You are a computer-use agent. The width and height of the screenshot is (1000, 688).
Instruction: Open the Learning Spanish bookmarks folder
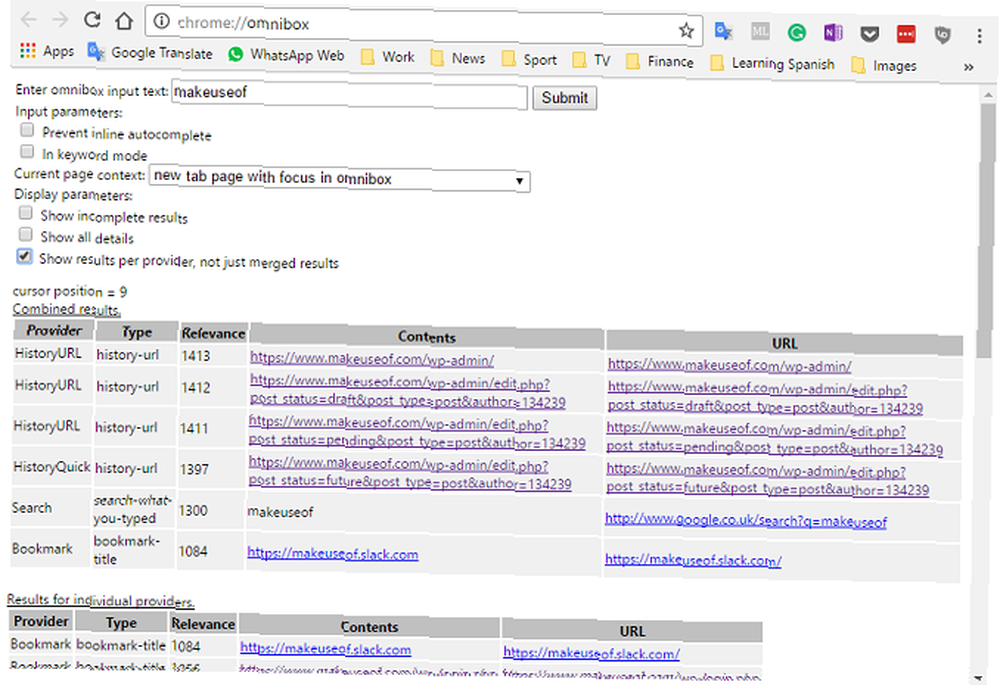pos(772,64)
